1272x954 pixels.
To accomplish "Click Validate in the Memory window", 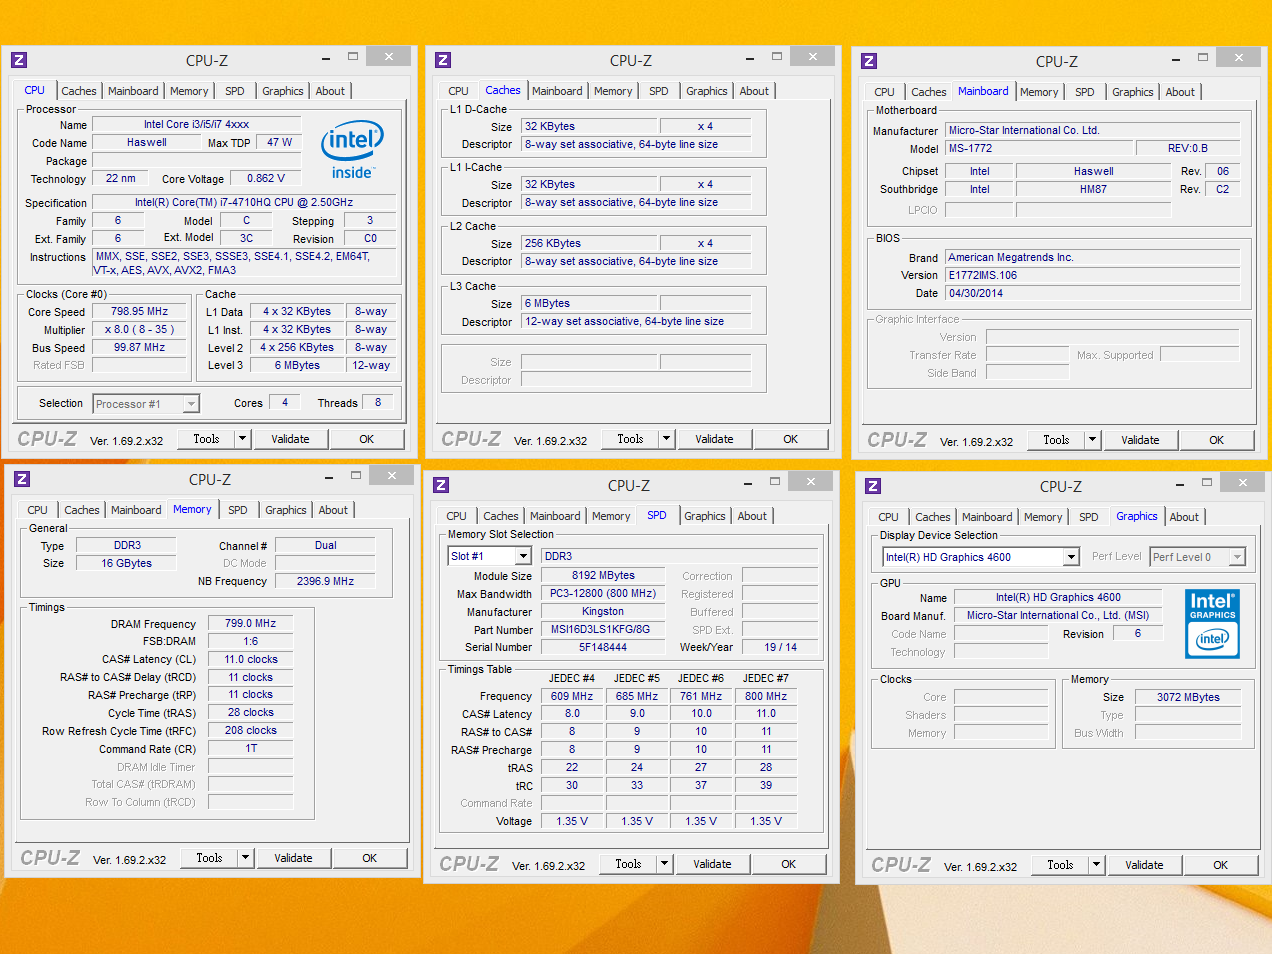I will [x=293, y=858].
